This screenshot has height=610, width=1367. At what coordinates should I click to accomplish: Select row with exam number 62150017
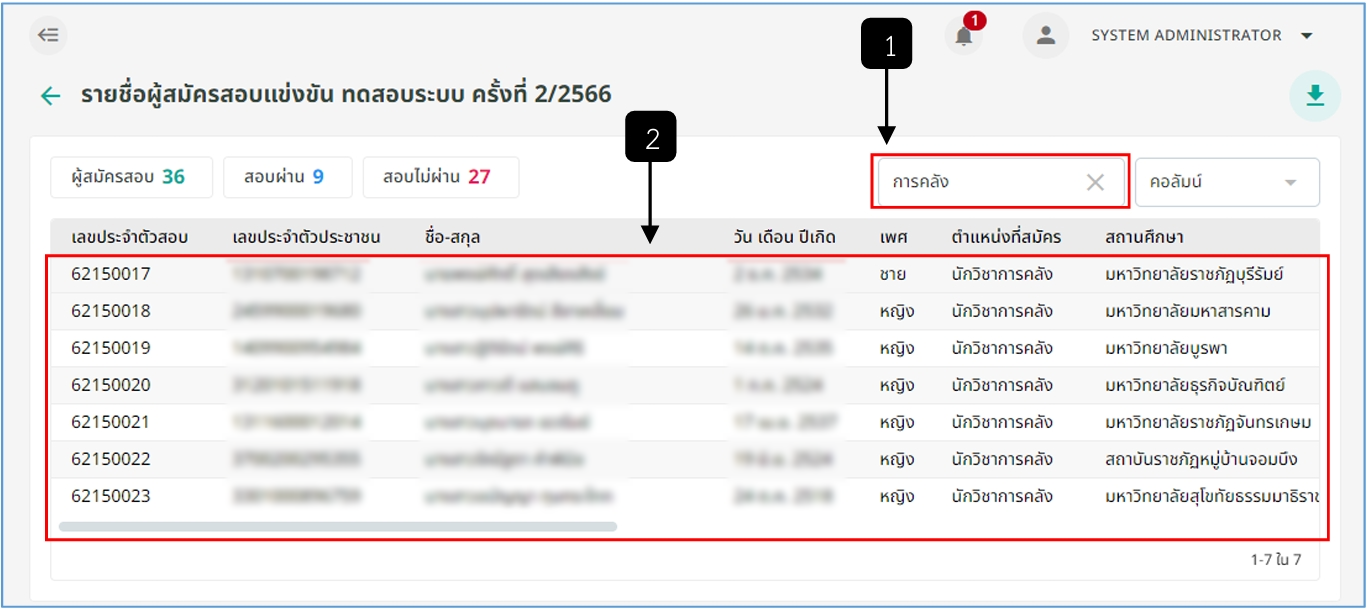point(685,274)
